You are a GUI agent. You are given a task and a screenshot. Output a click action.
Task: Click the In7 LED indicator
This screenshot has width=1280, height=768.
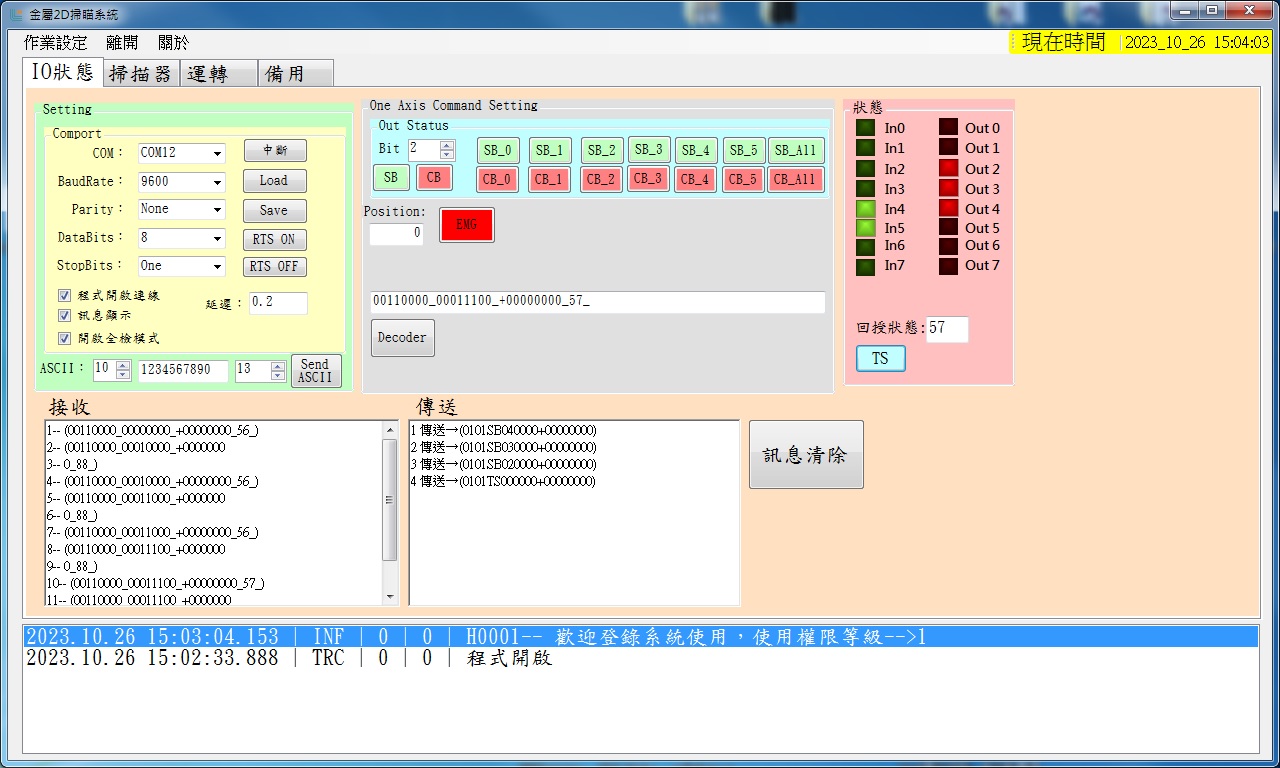point(866,266)
